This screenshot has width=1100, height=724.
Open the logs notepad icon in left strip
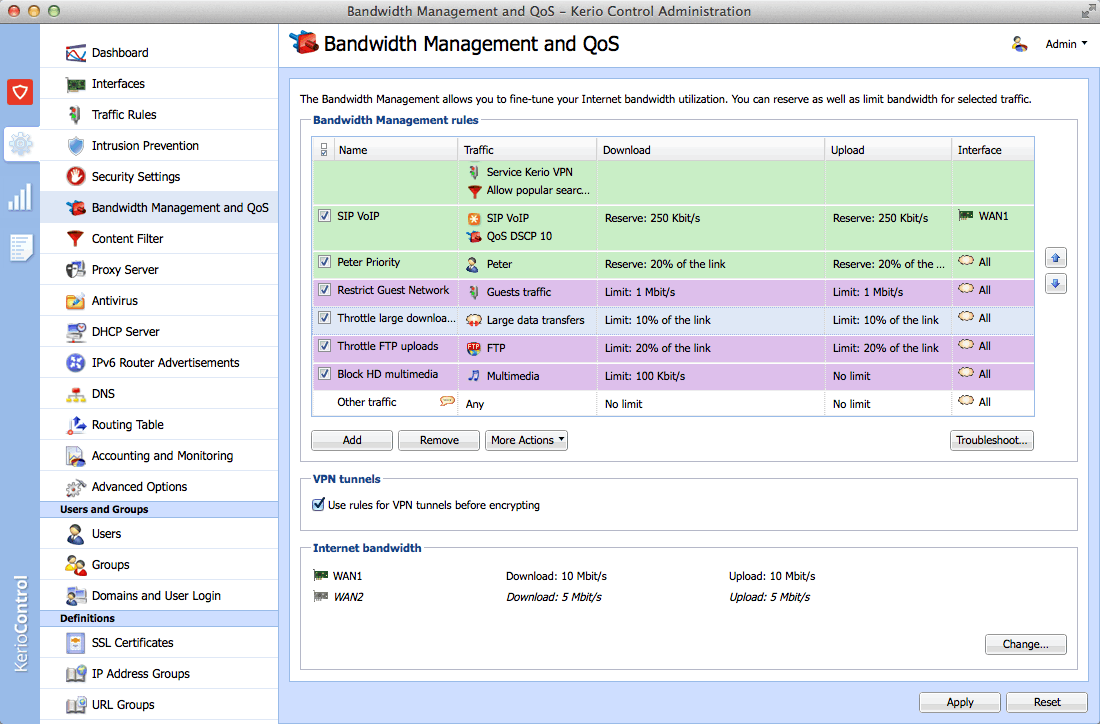pyautogui.click(x=20, y=248)
